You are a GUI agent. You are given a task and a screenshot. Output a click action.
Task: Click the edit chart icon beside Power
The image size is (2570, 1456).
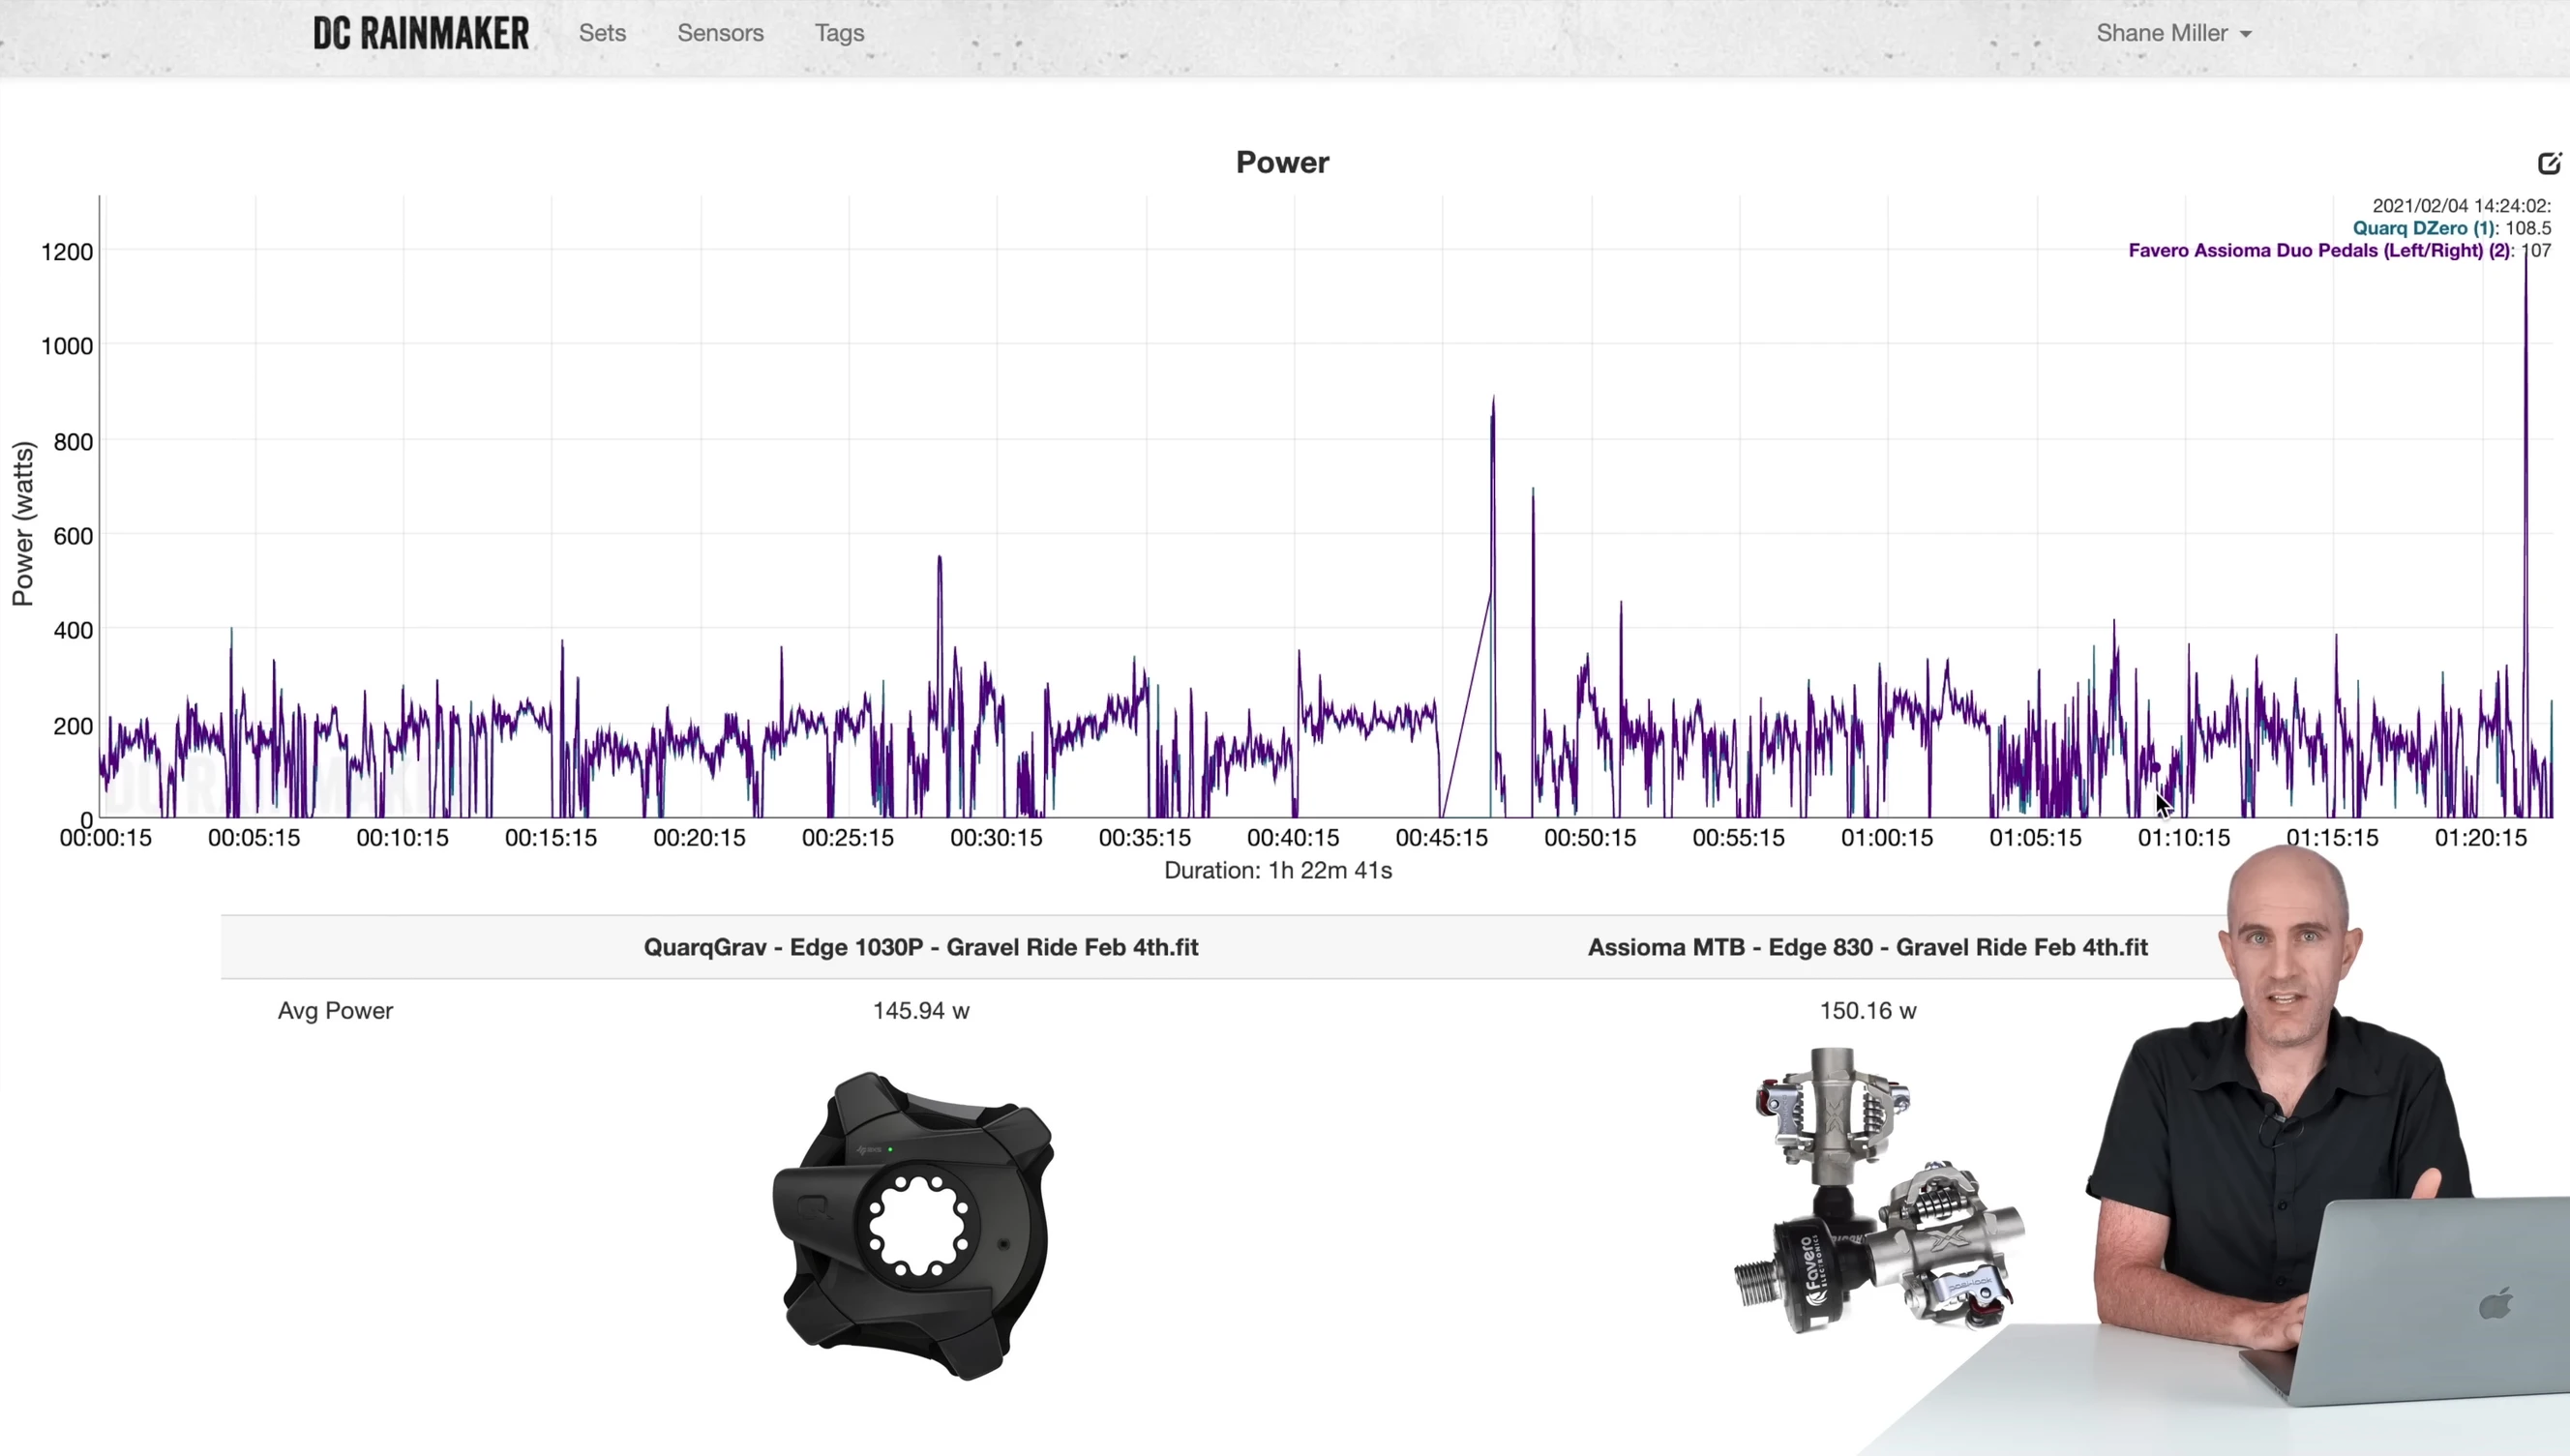click(2549, 163)
